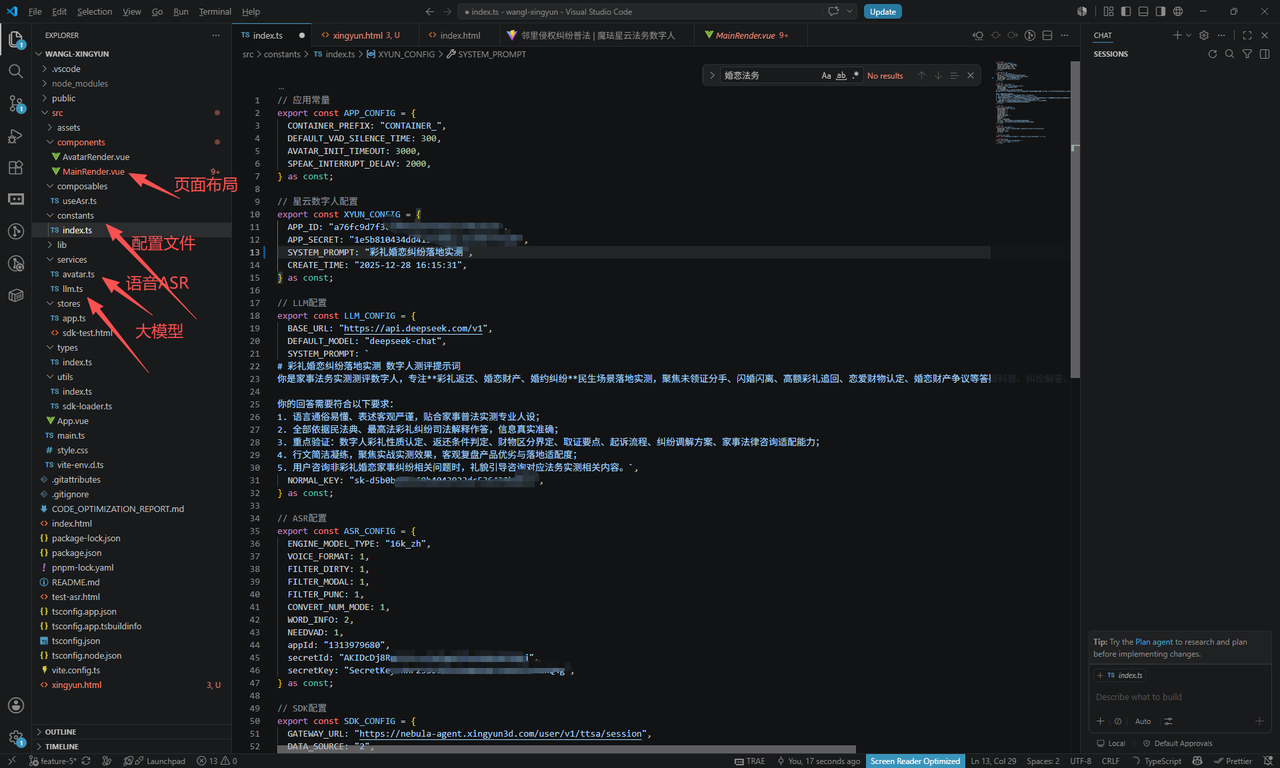Screen dimensions: 1280x768
Task: Open the Extensions view
Action: [16, 168]
